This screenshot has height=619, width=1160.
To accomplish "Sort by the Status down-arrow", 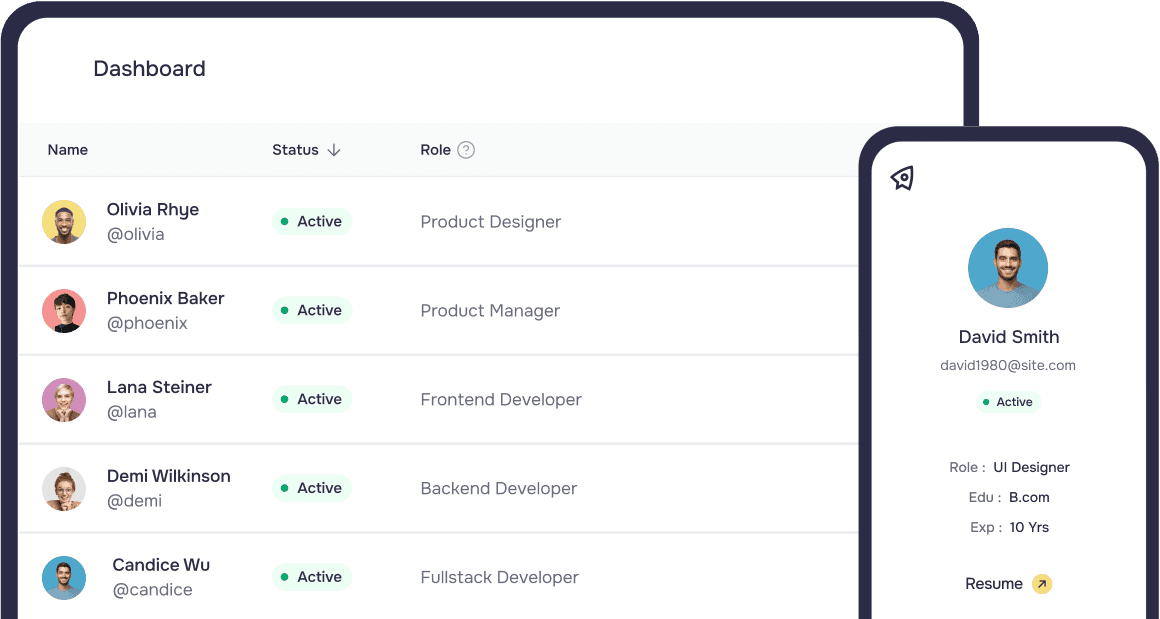I will (334, 150).
